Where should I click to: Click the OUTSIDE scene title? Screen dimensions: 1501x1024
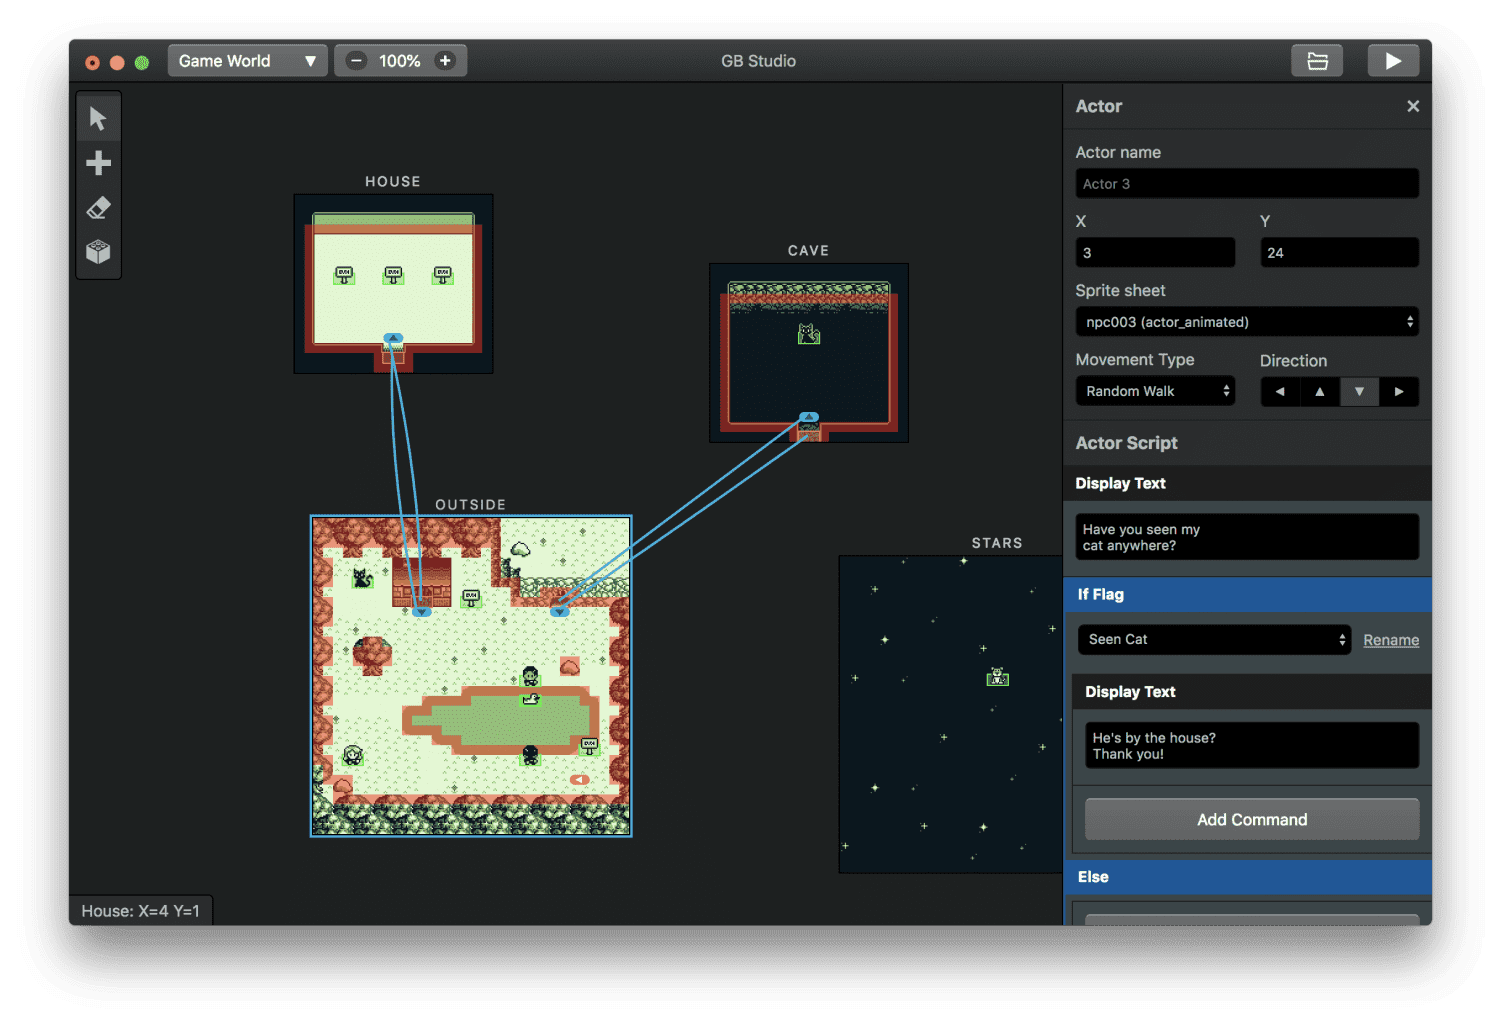click(471, 505)
